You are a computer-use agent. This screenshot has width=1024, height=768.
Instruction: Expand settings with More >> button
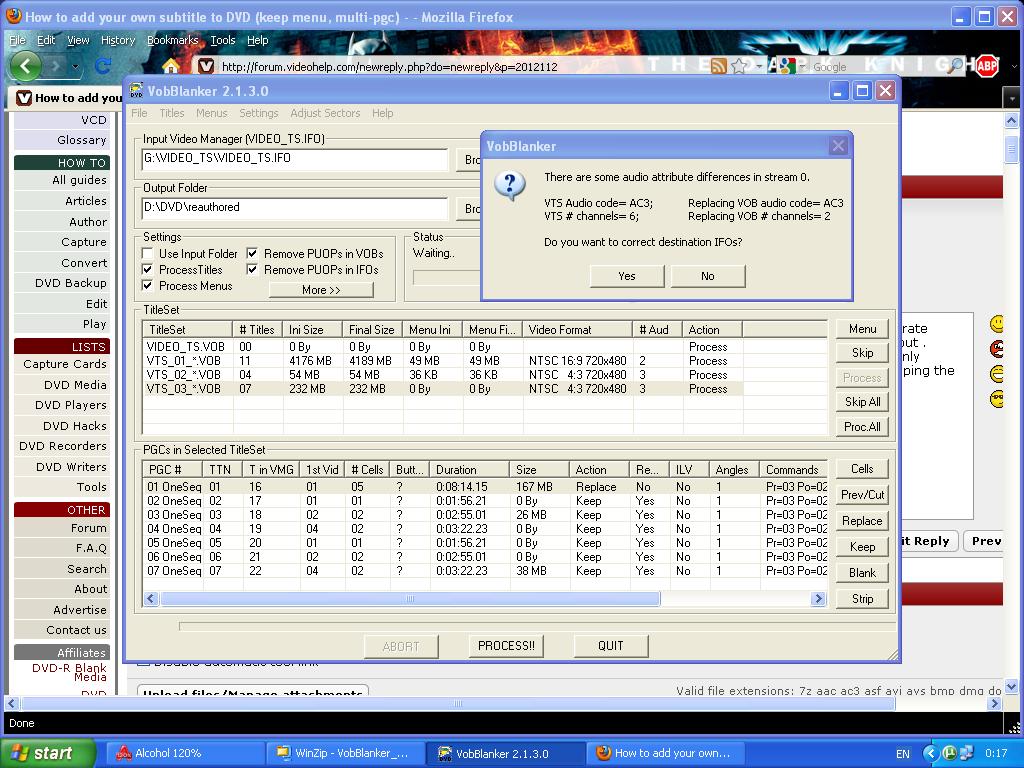tap(321, 290)
